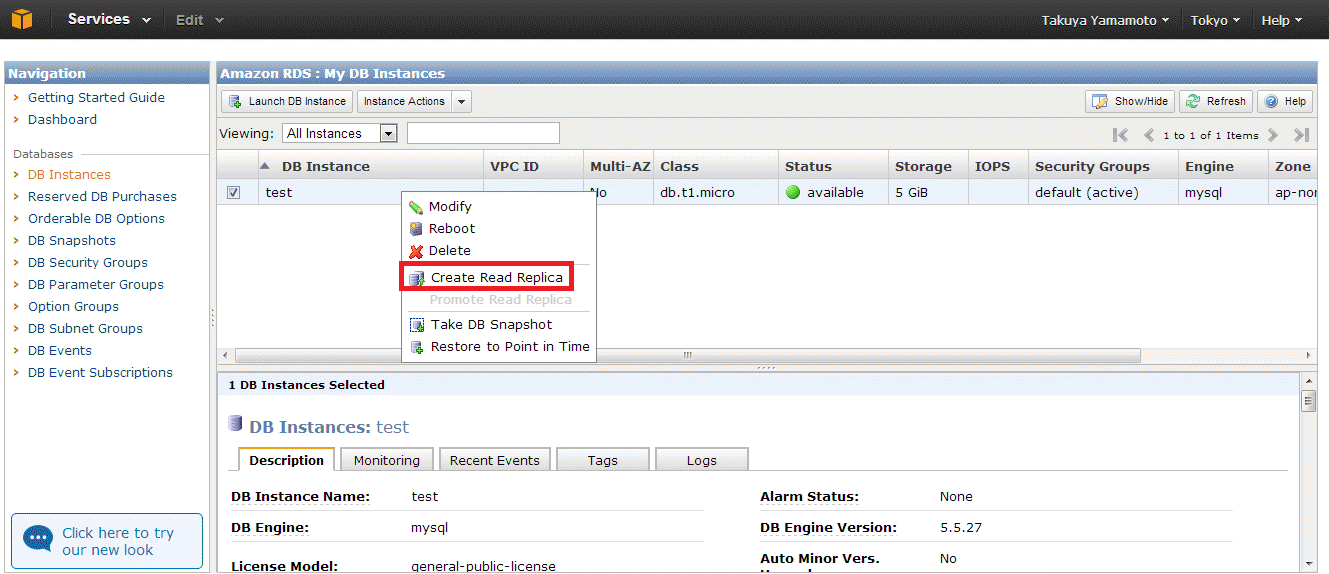Open DB Event Subscriptions link

(x=100, y=373)
